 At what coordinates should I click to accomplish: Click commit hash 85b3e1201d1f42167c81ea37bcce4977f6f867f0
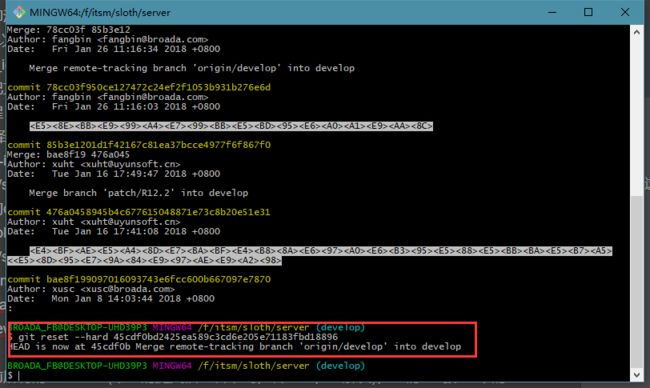point(158,145)
